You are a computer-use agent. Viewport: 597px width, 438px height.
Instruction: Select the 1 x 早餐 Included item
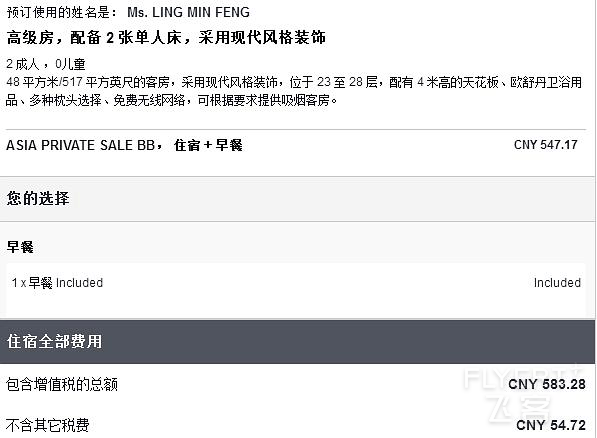point(57,283)
